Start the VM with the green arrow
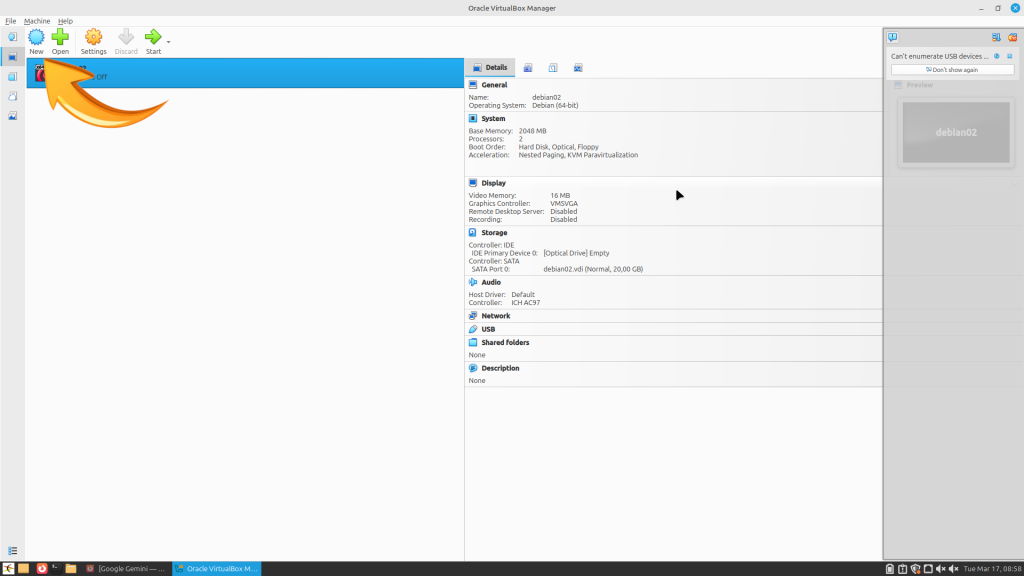 (153, 38)
